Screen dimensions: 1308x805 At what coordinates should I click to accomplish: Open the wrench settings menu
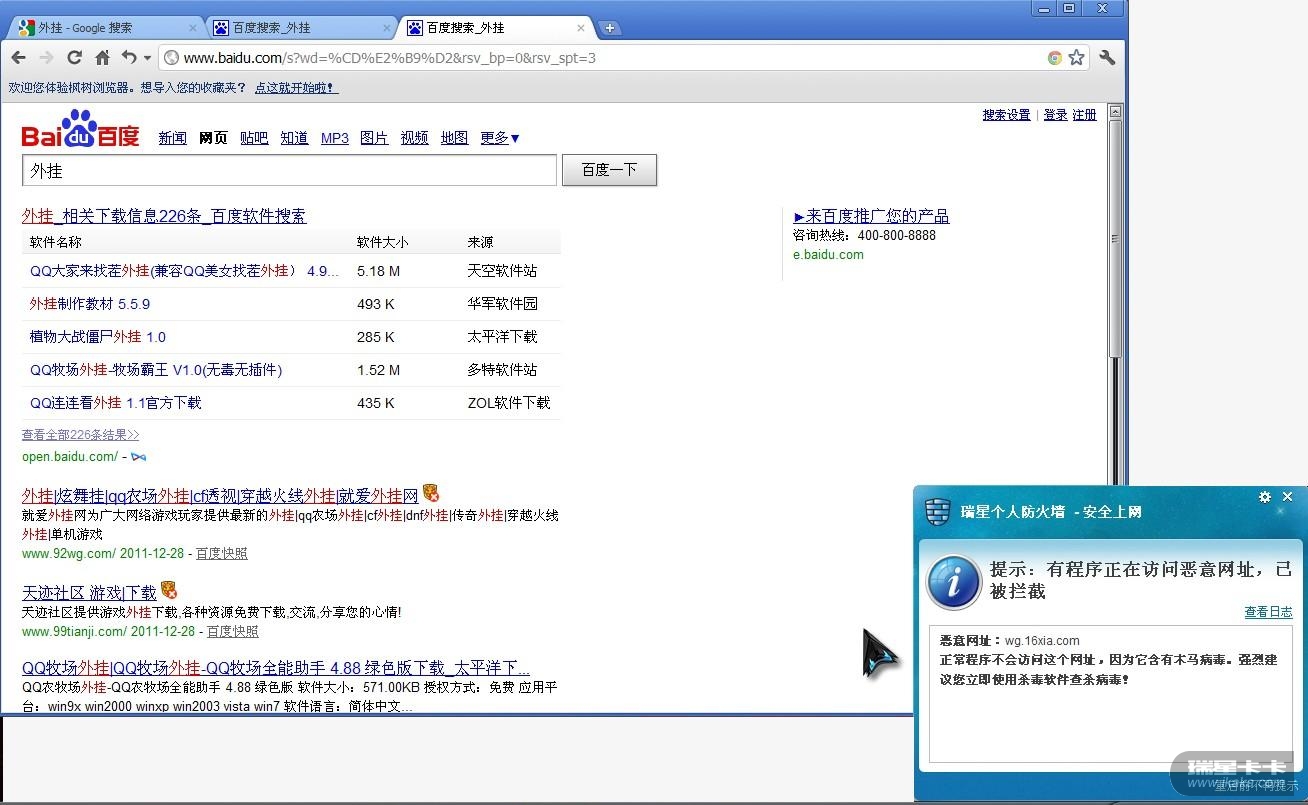(x=1107, y=58)
